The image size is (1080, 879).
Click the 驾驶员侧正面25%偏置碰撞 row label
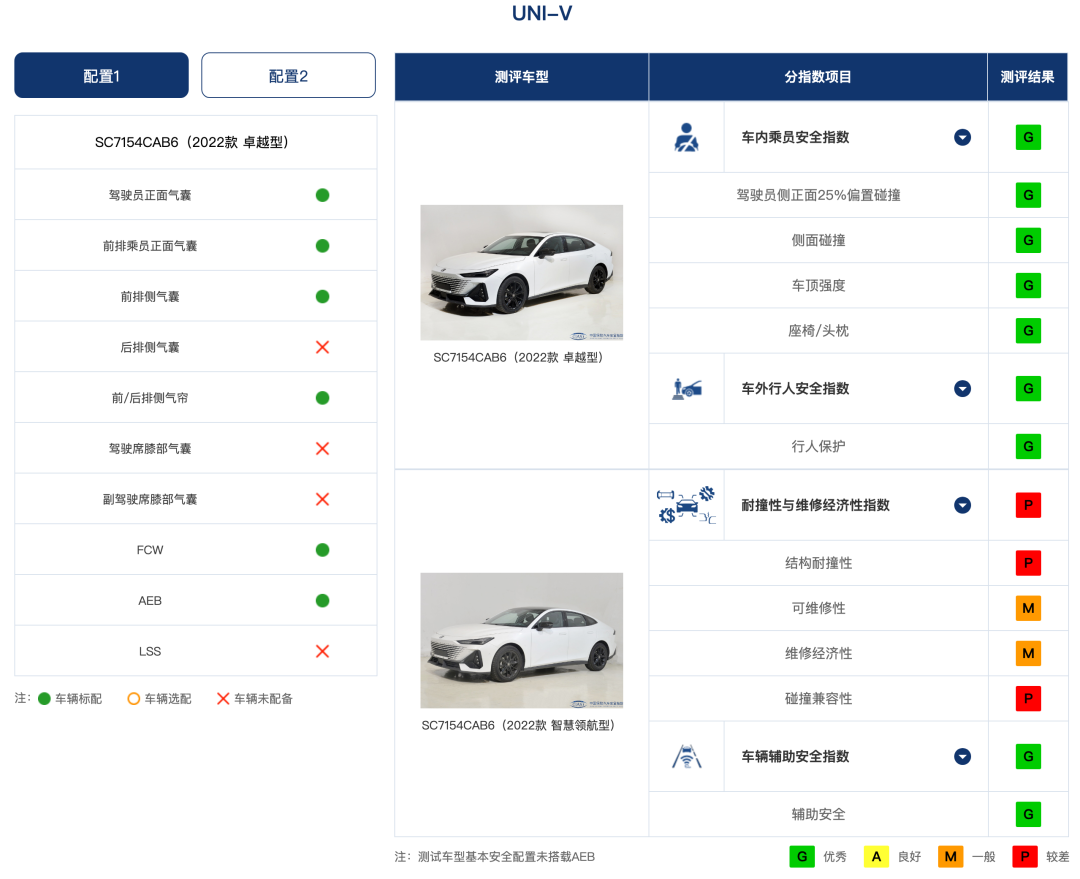[x=818, y=195]
